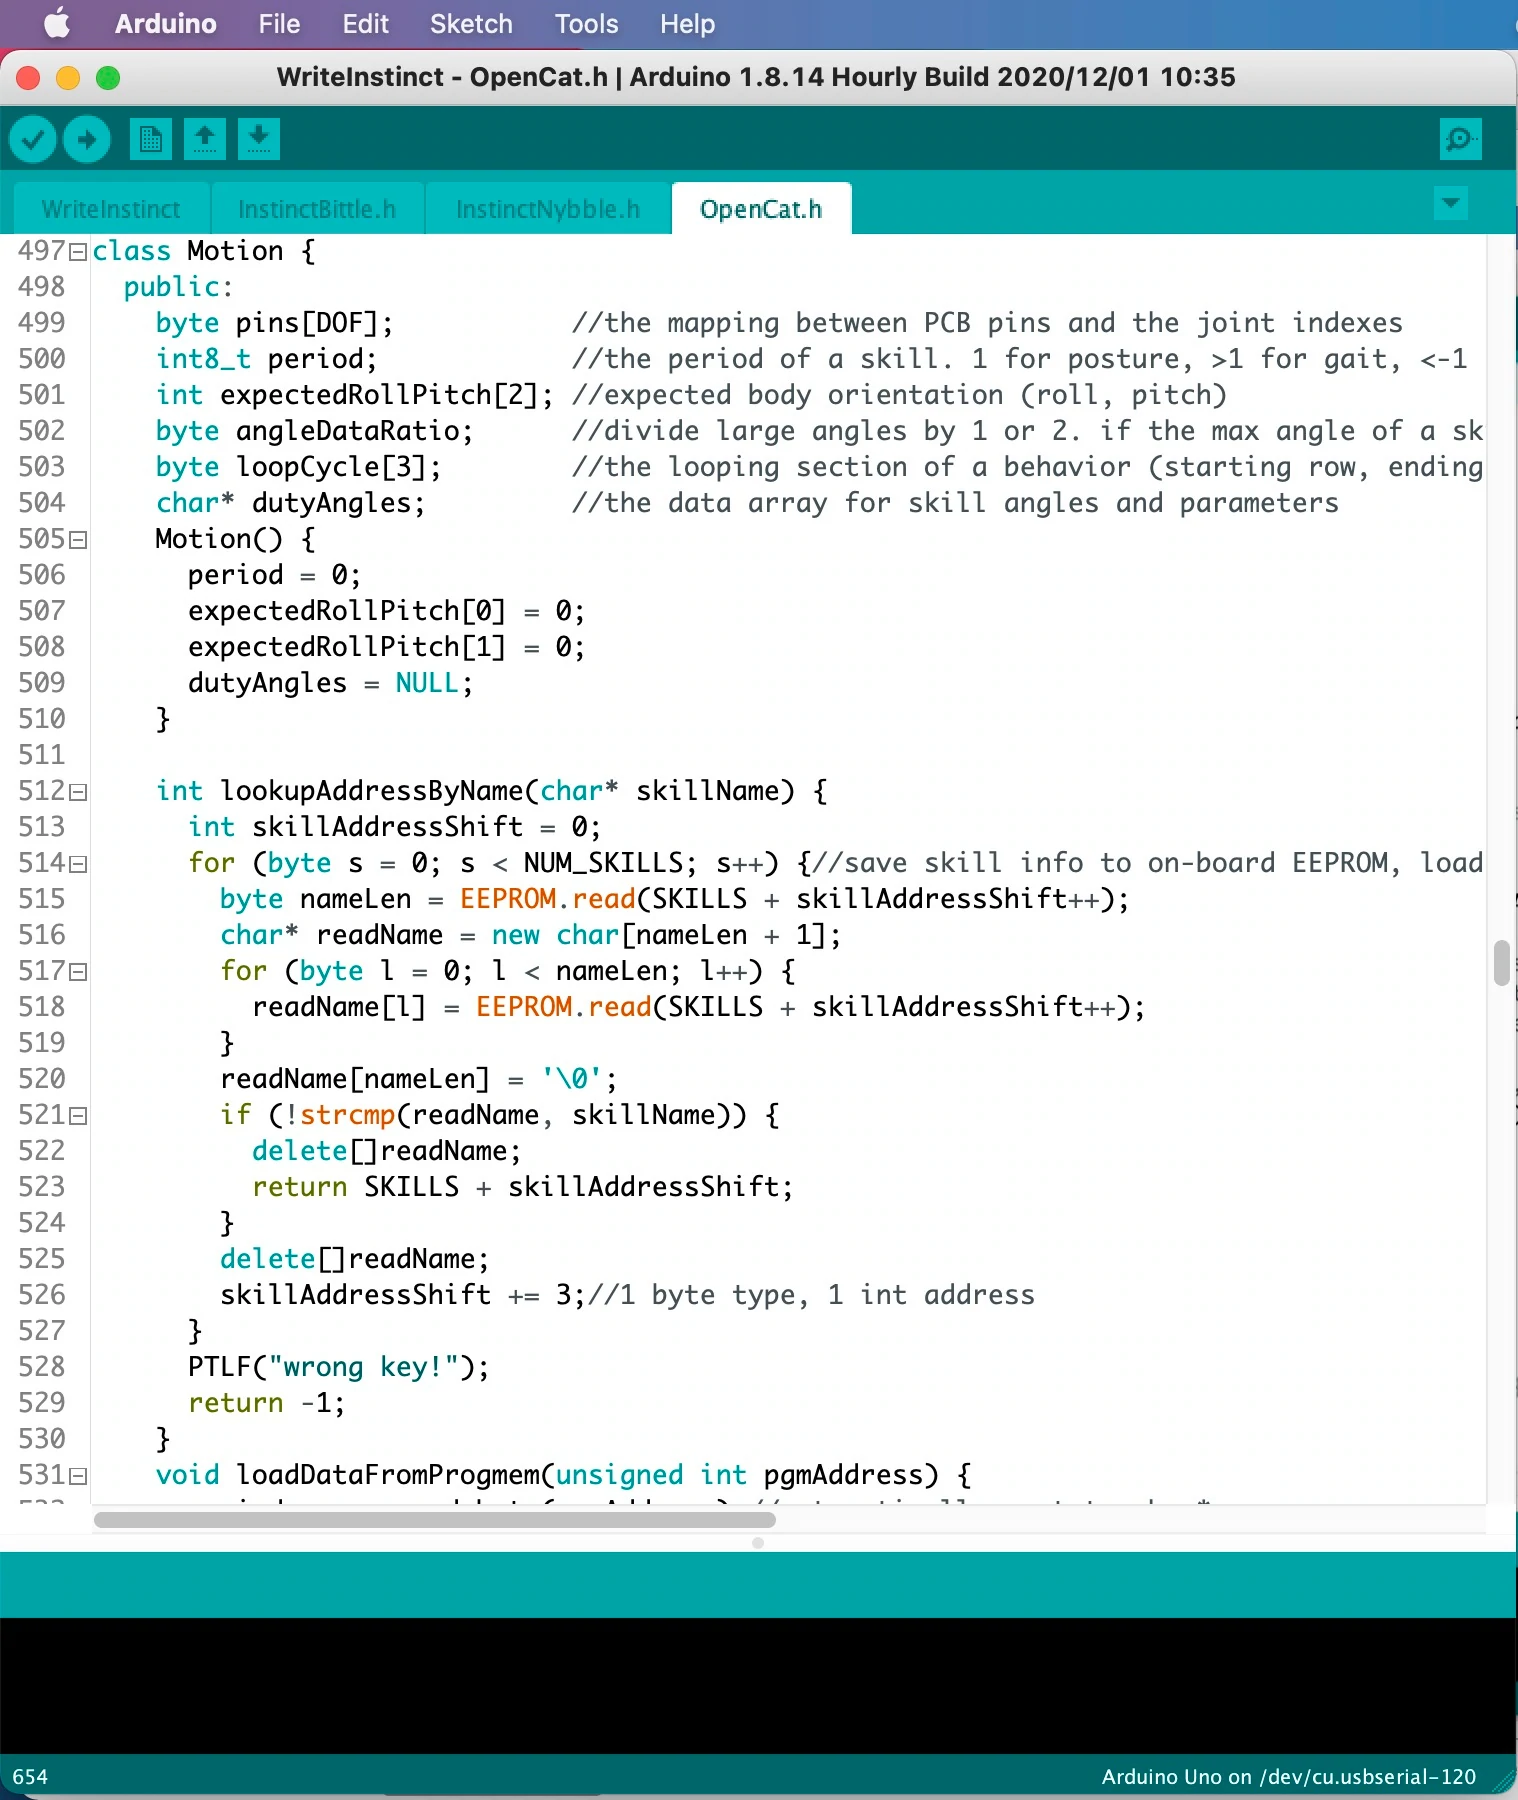Switch to the WriteInstinct tab

pos(111,209)
